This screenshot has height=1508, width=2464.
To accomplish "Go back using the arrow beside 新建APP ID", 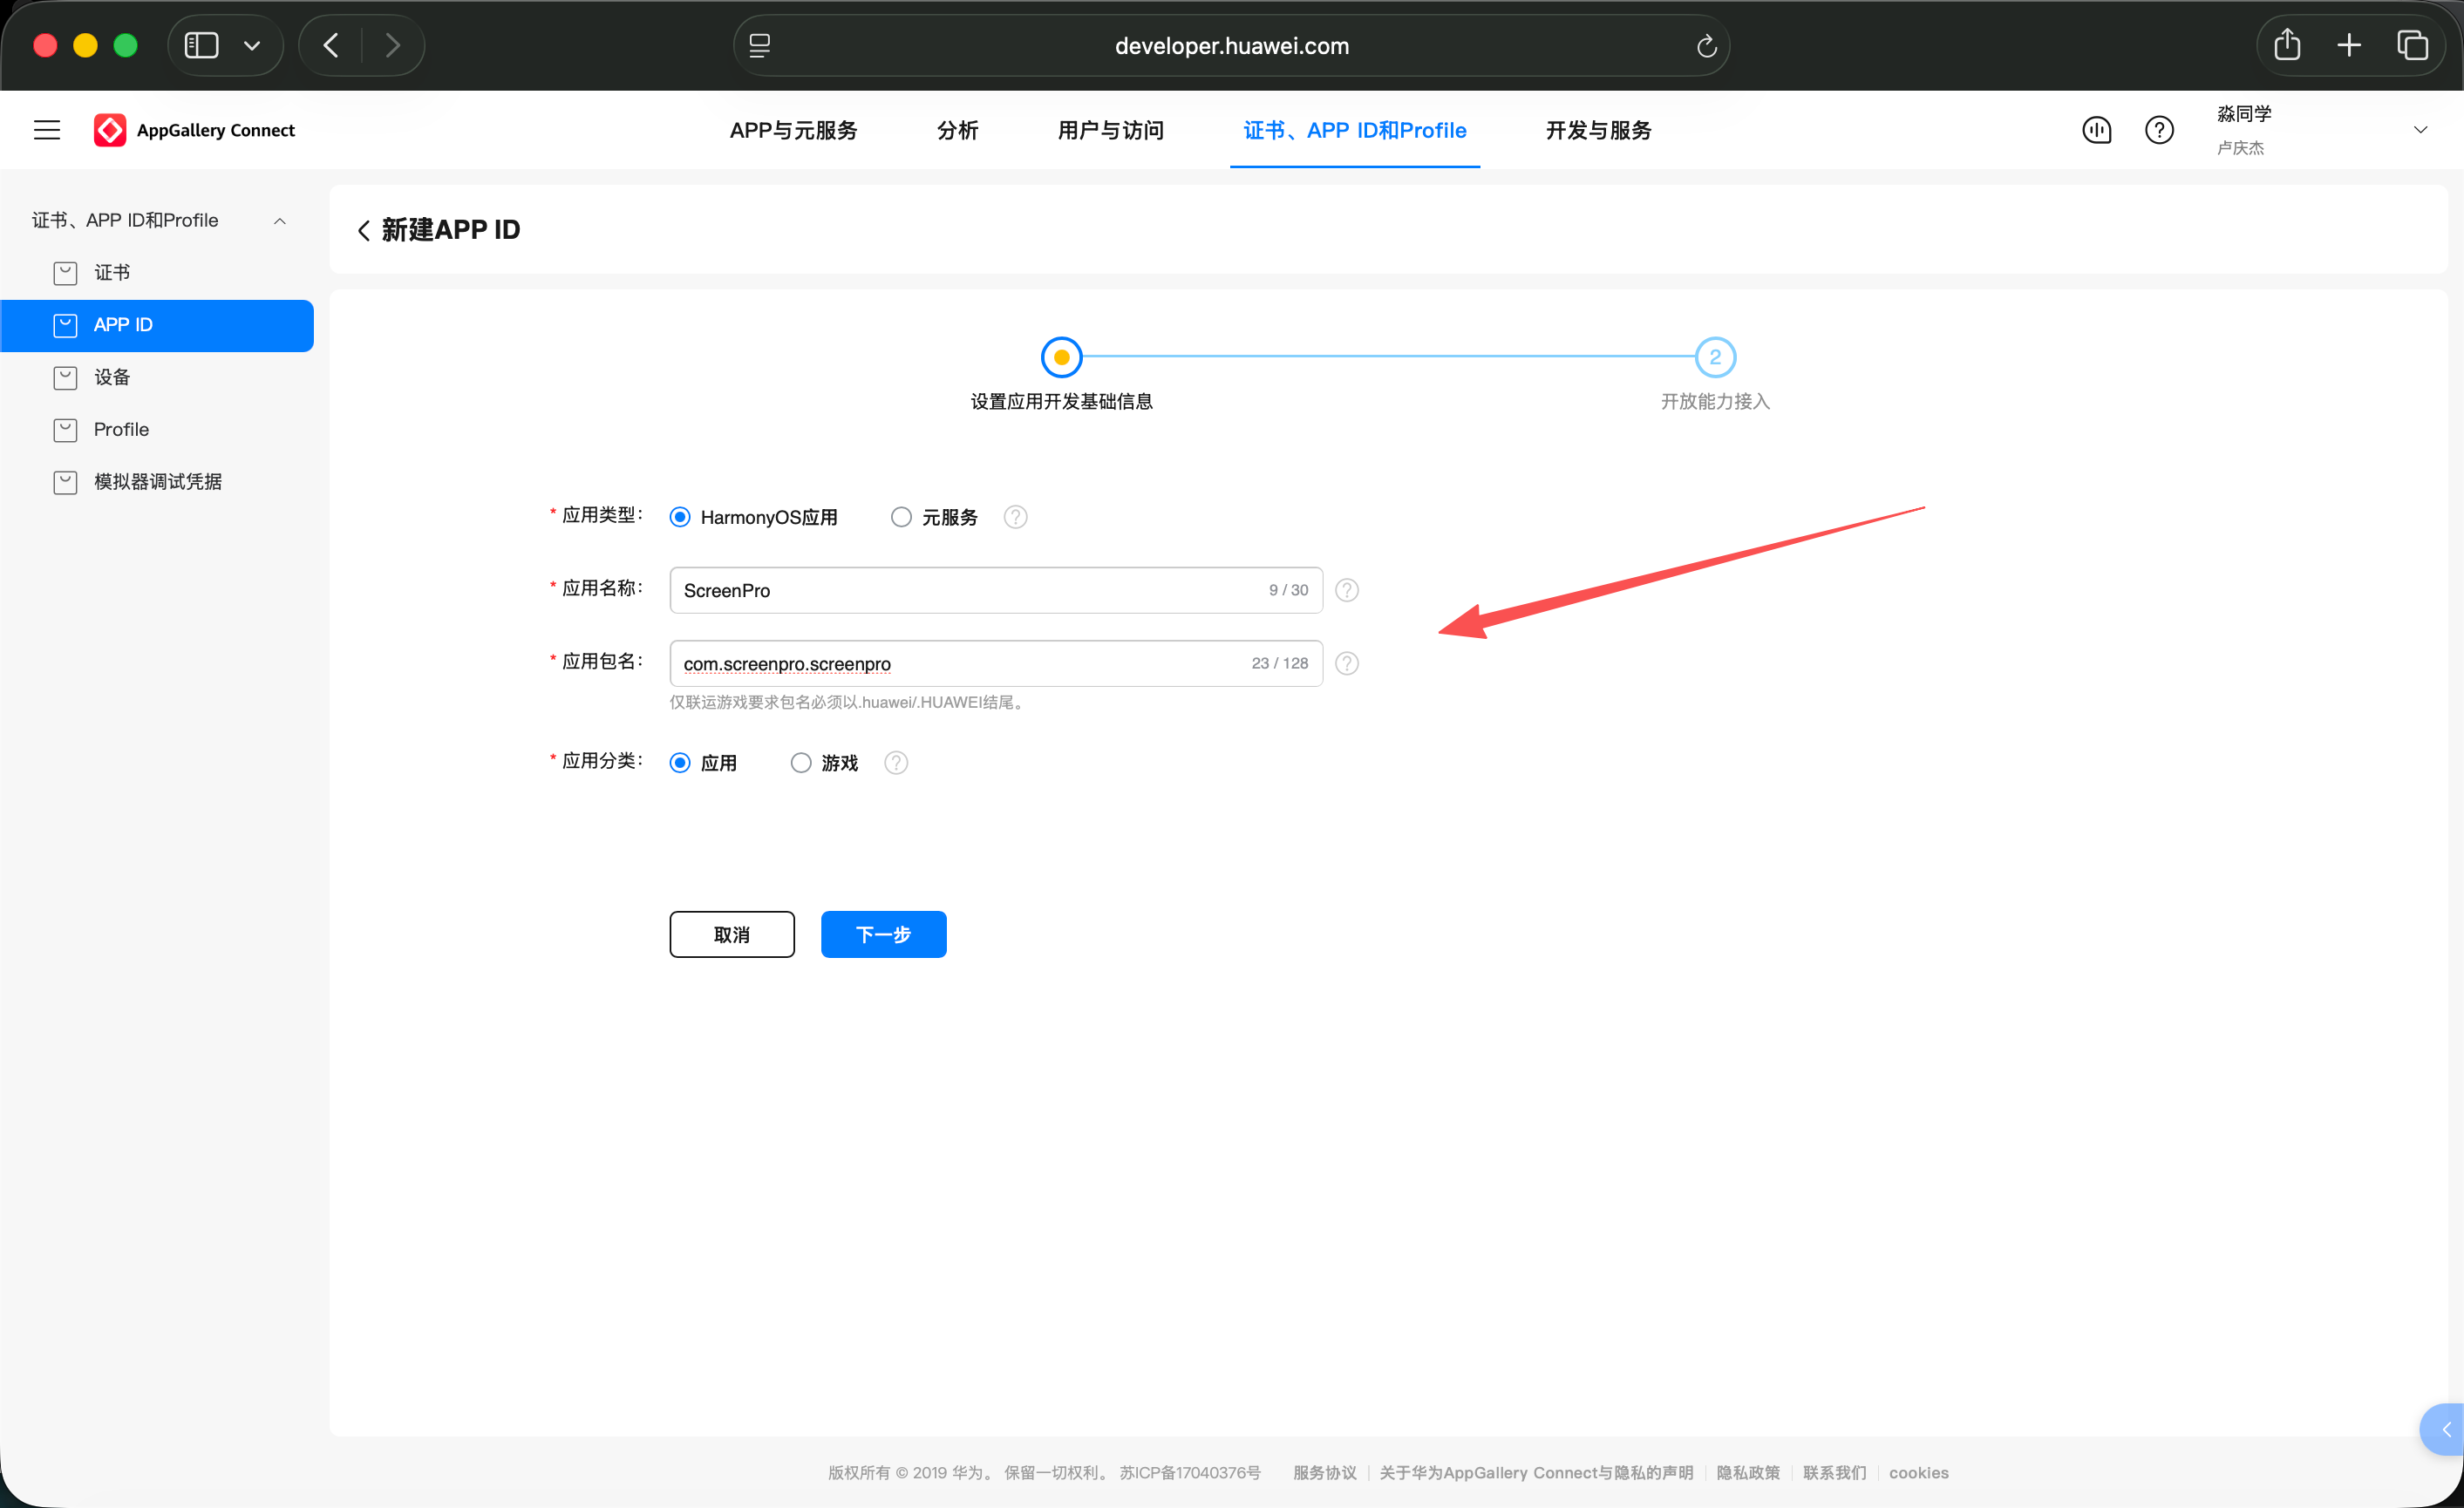I will click(364, 230).
